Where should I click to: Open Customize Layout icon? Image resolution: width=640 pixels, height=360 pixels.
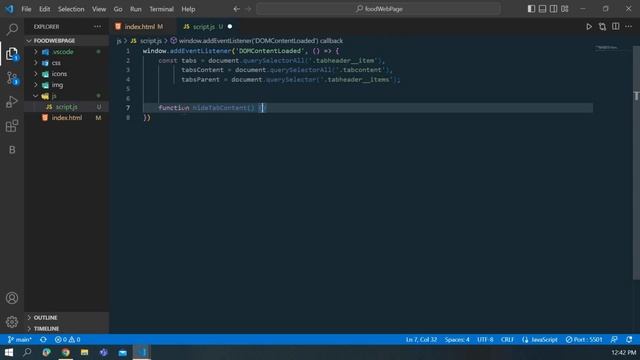tap(565, 9)
